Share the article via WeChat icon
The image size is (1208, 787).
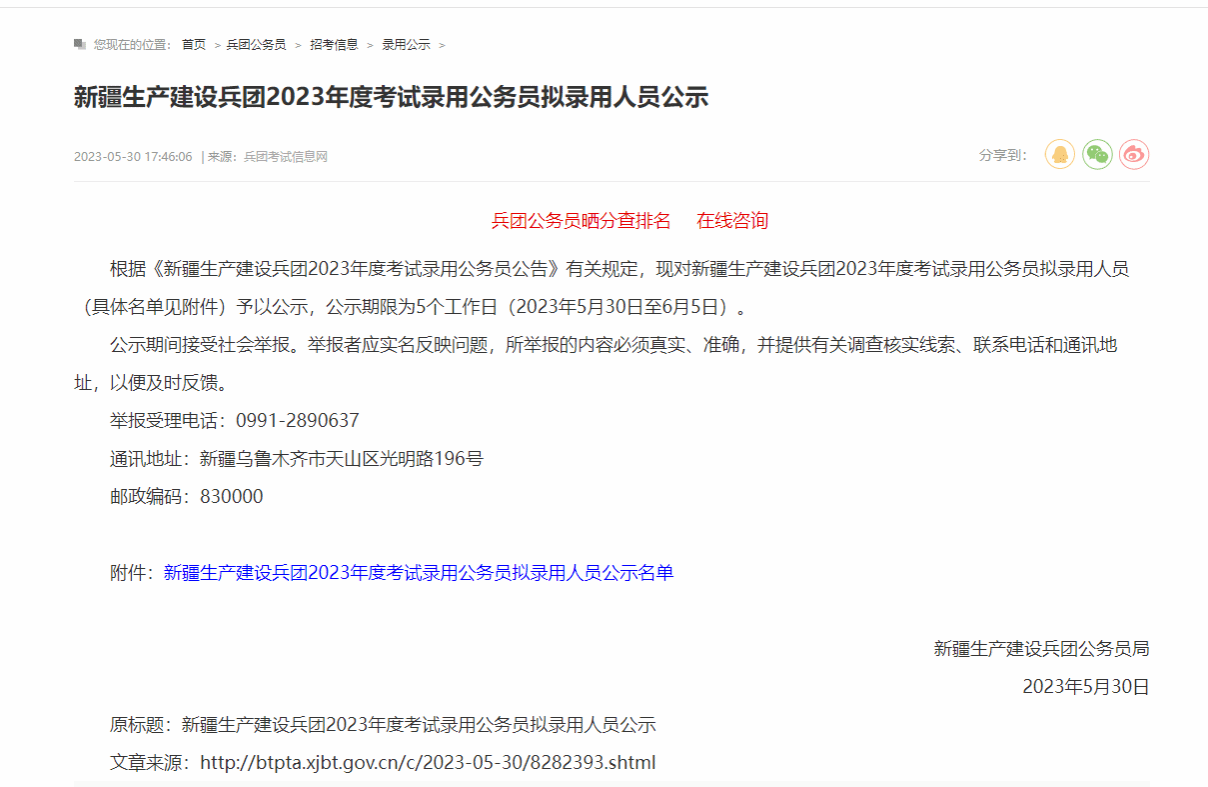pyautogui.click(x=1097, y=155)
